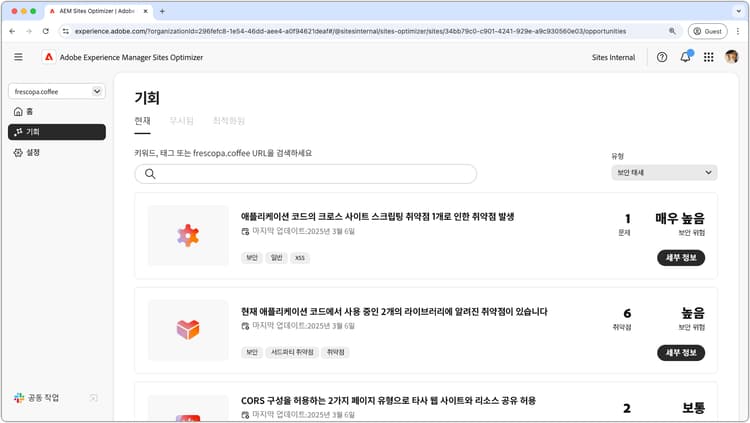This screenshot has width=750, height=423.
Task: Open the user profile avatar
Action: (x=731, y=57)
